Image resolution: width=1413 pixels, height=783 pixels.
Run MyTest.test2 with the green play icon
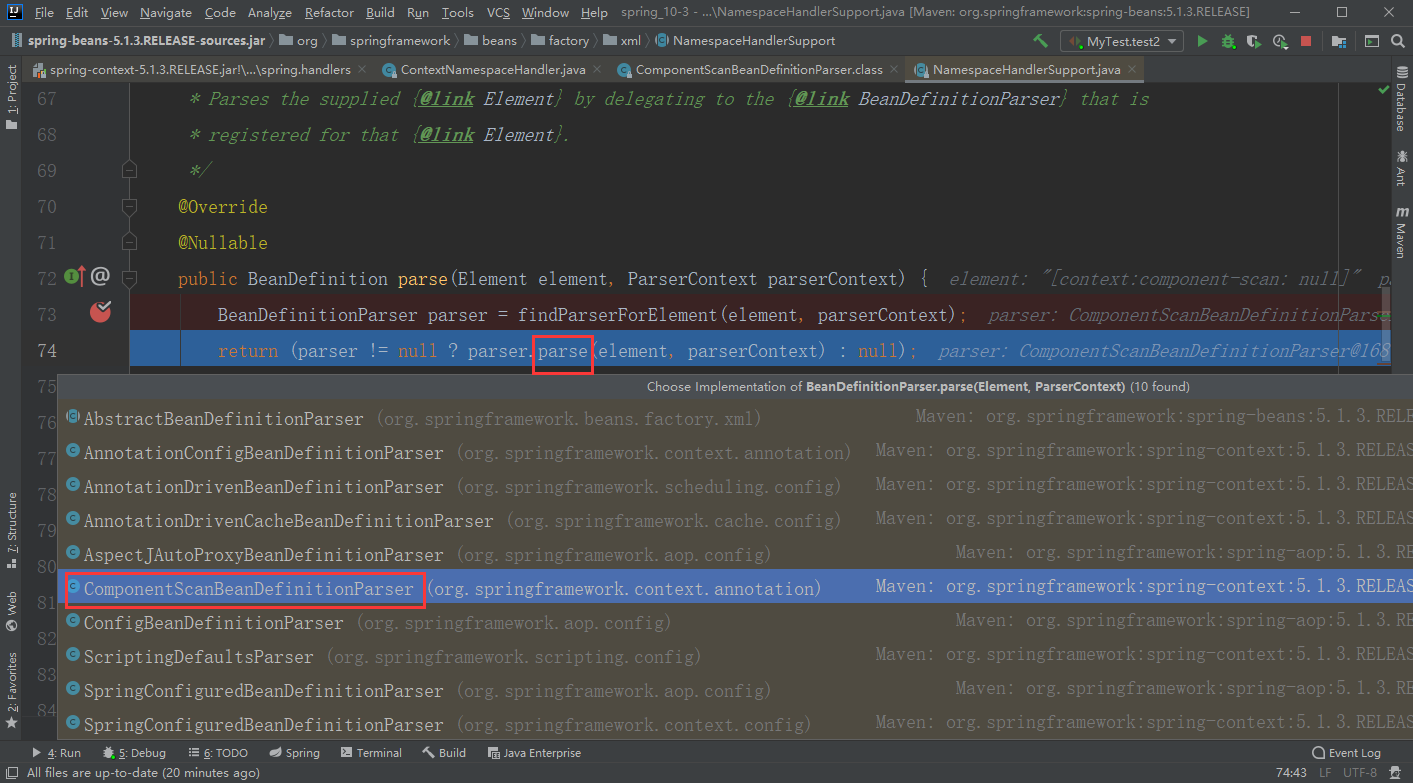1202,41
